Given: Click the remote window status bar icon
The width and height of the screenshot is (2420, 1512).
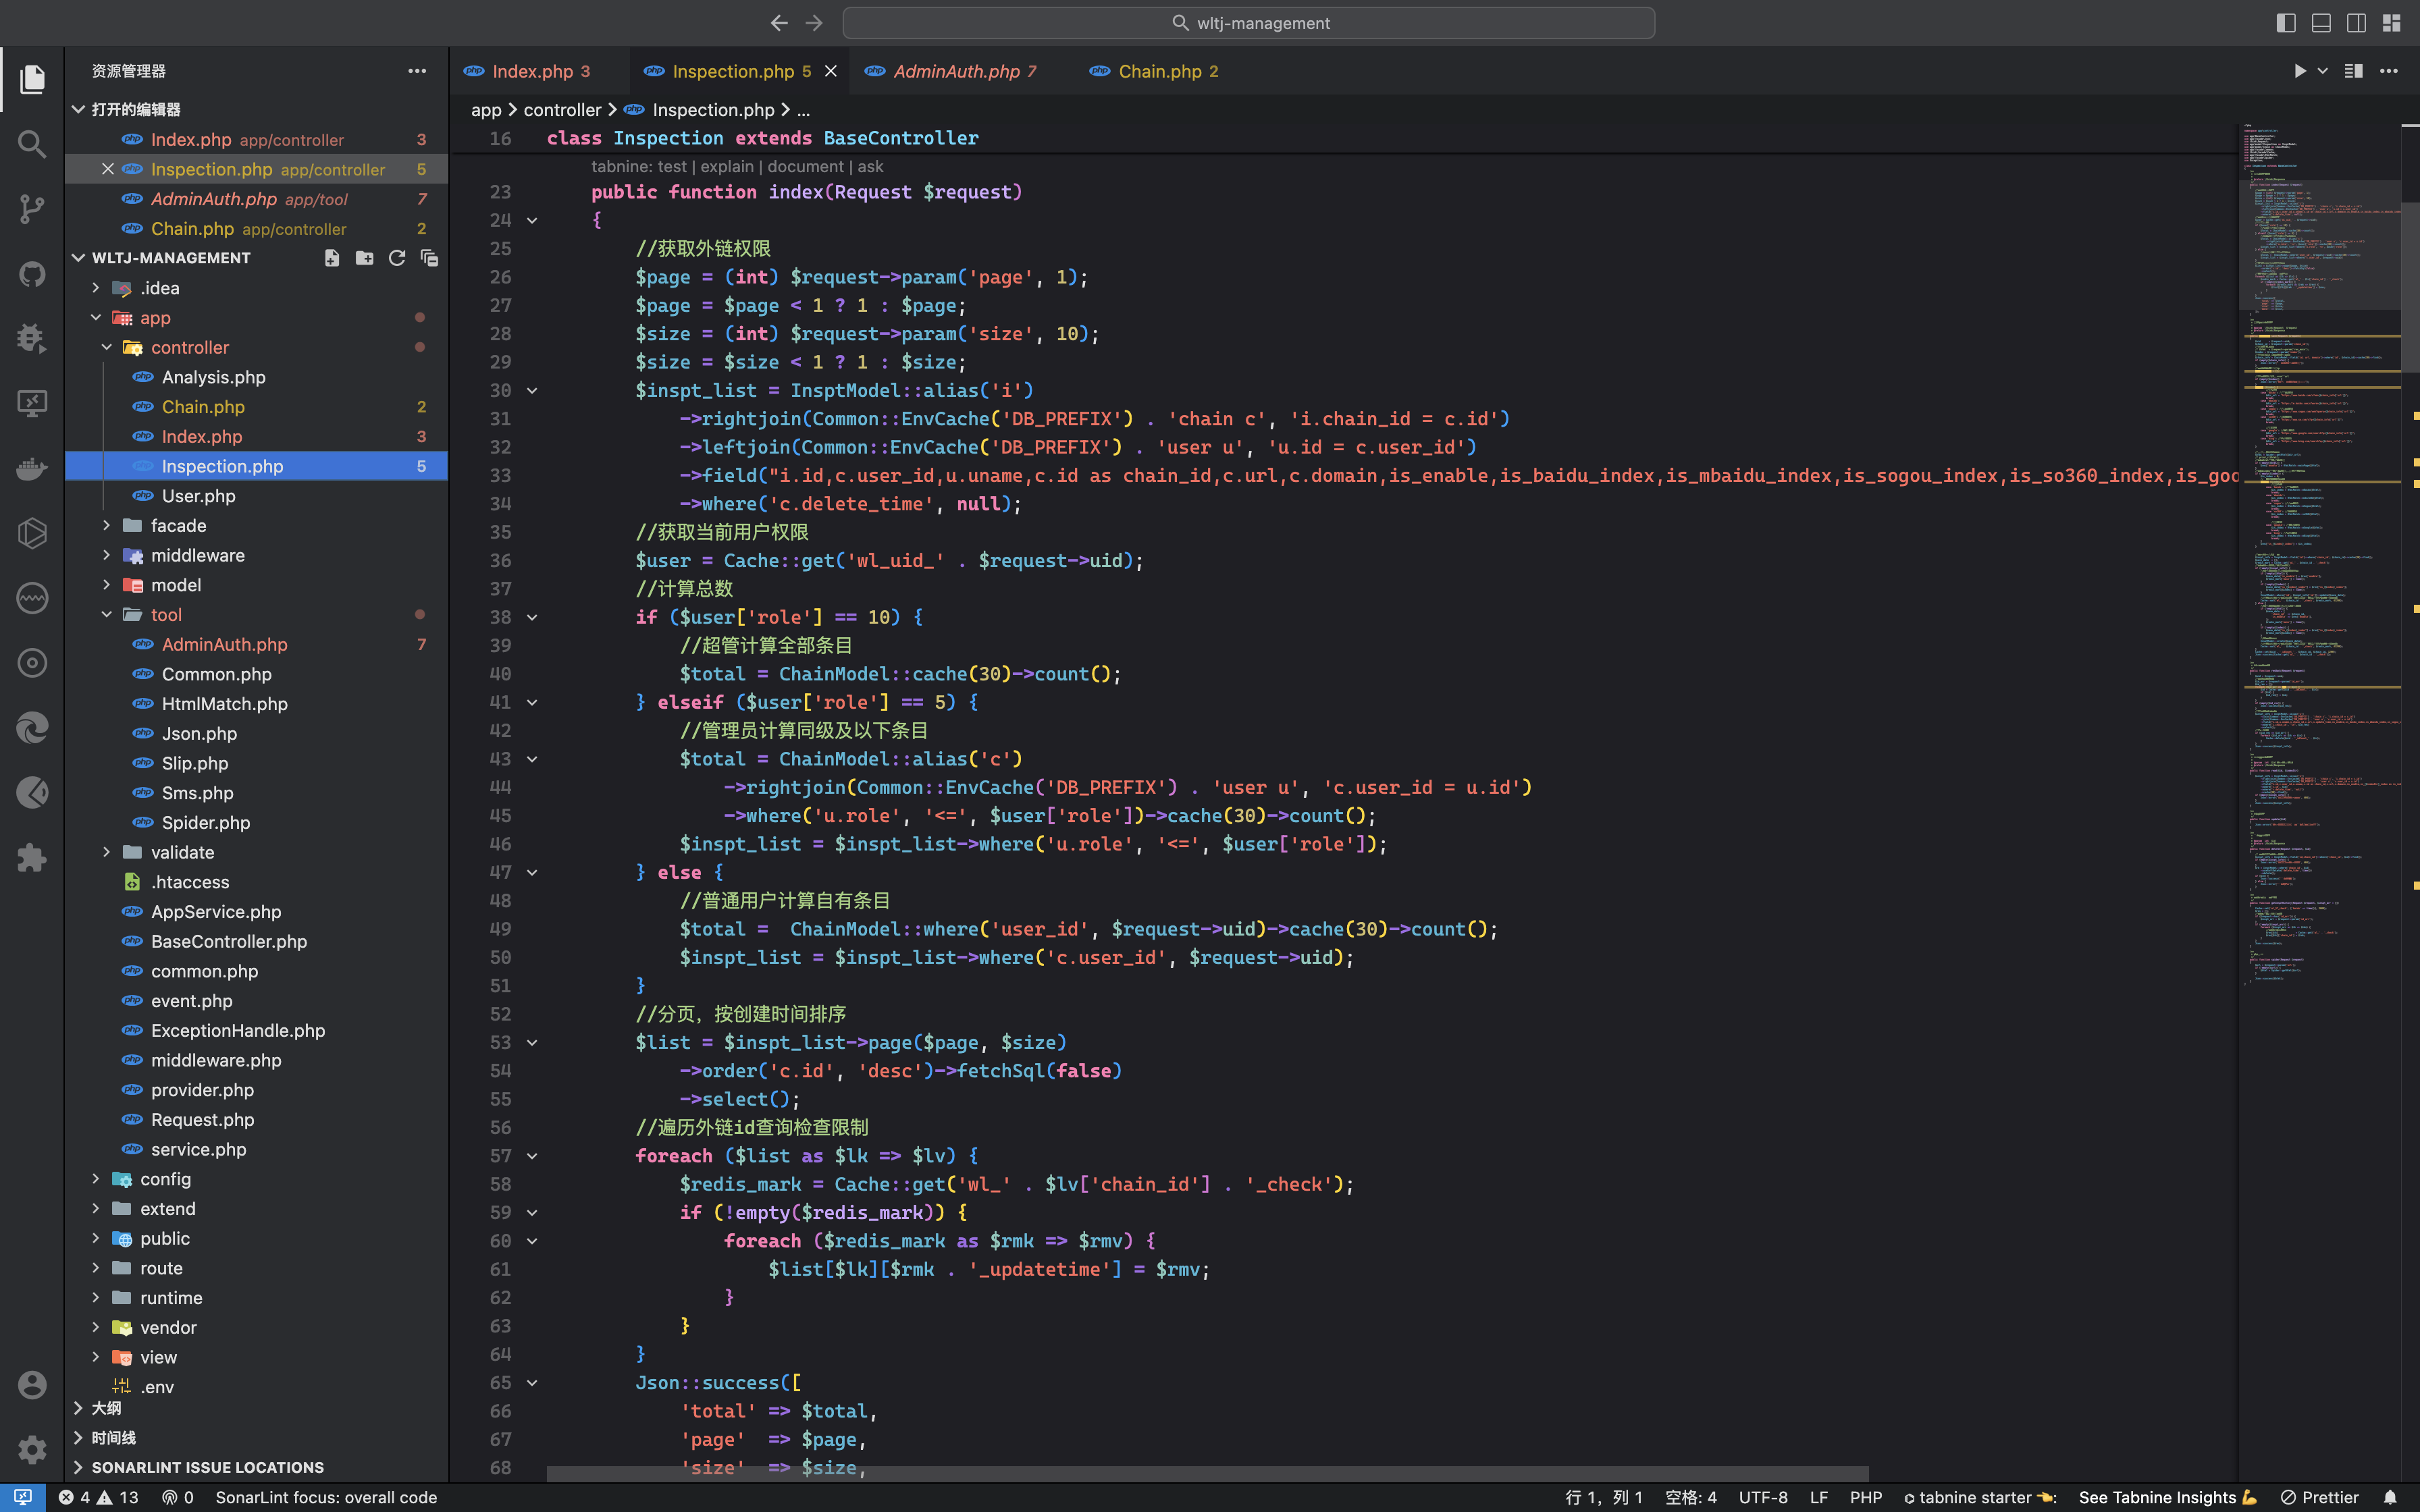Looking at the screenshot, I should point(23,1497).
